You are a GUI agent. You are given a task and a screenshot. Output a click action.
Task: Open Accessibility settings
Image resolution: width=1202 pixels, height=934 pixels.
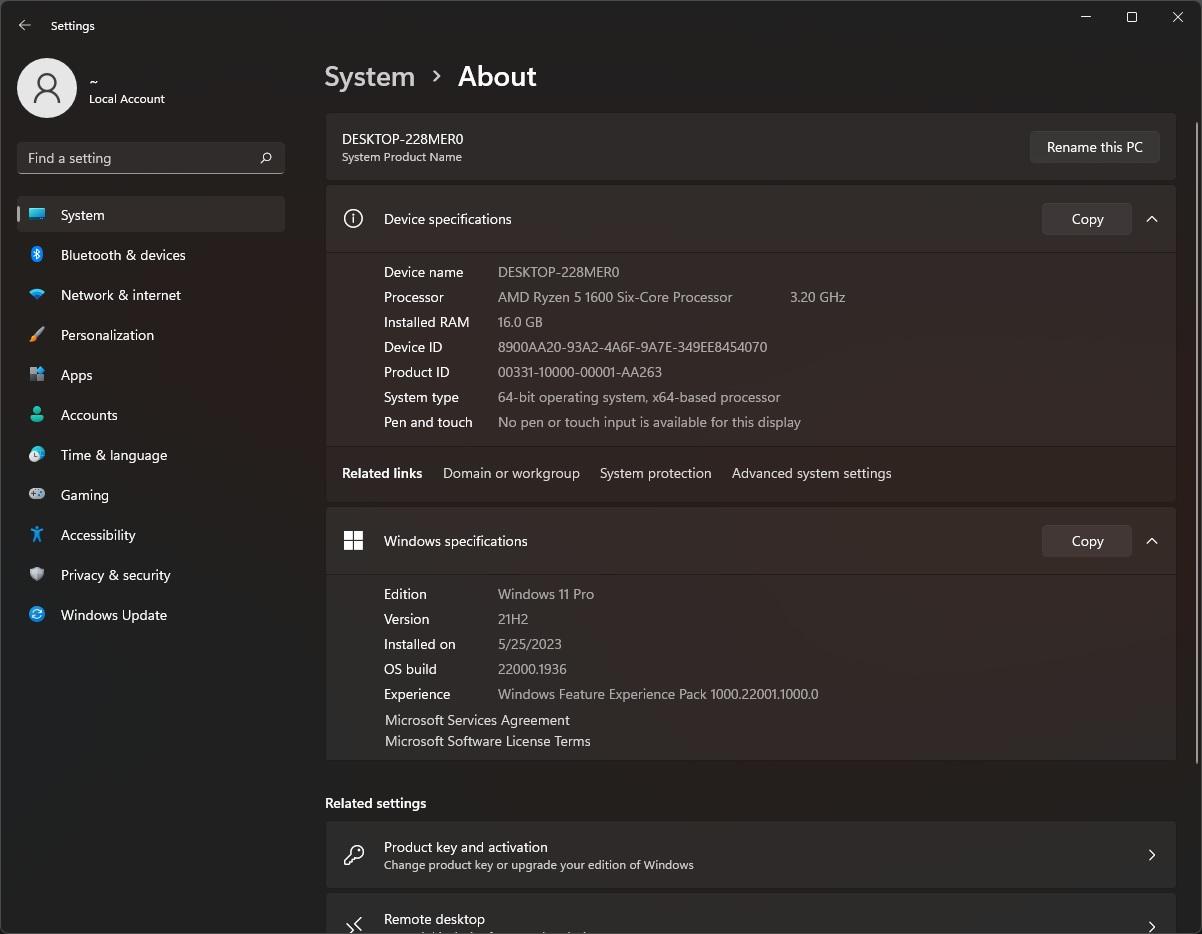[x=151, y=535]
